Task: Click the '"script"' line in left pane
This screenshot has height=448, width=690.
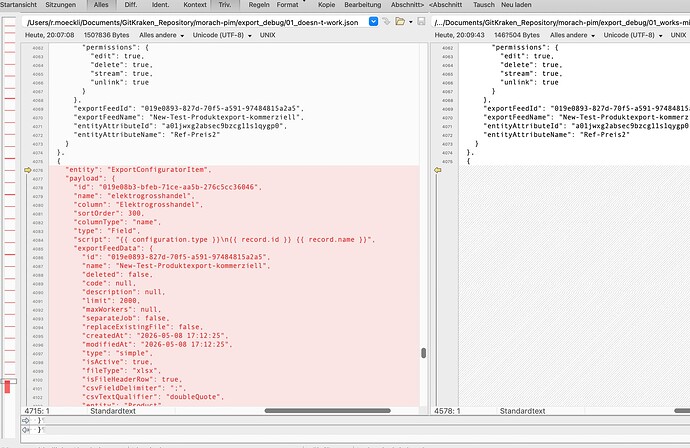Action: pyautogui.click(x=224, y=240)
